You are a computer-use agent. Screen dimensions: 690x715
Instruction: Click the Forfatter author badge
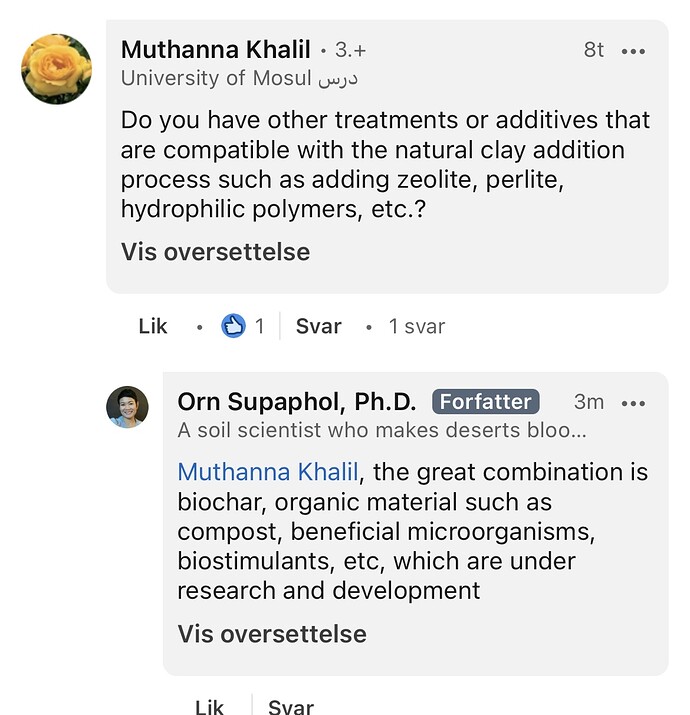tap(486, 402)
